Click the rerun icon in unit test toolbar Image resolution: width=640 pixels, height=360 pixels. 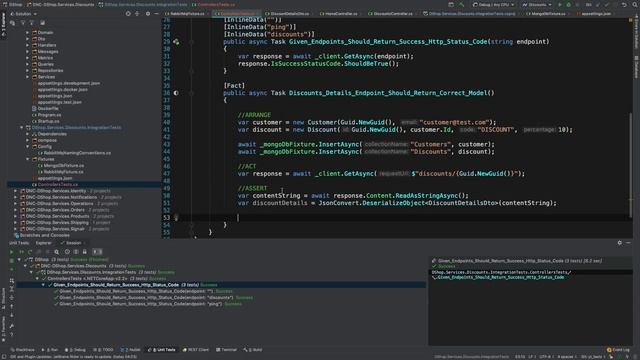tap(30, 252)
